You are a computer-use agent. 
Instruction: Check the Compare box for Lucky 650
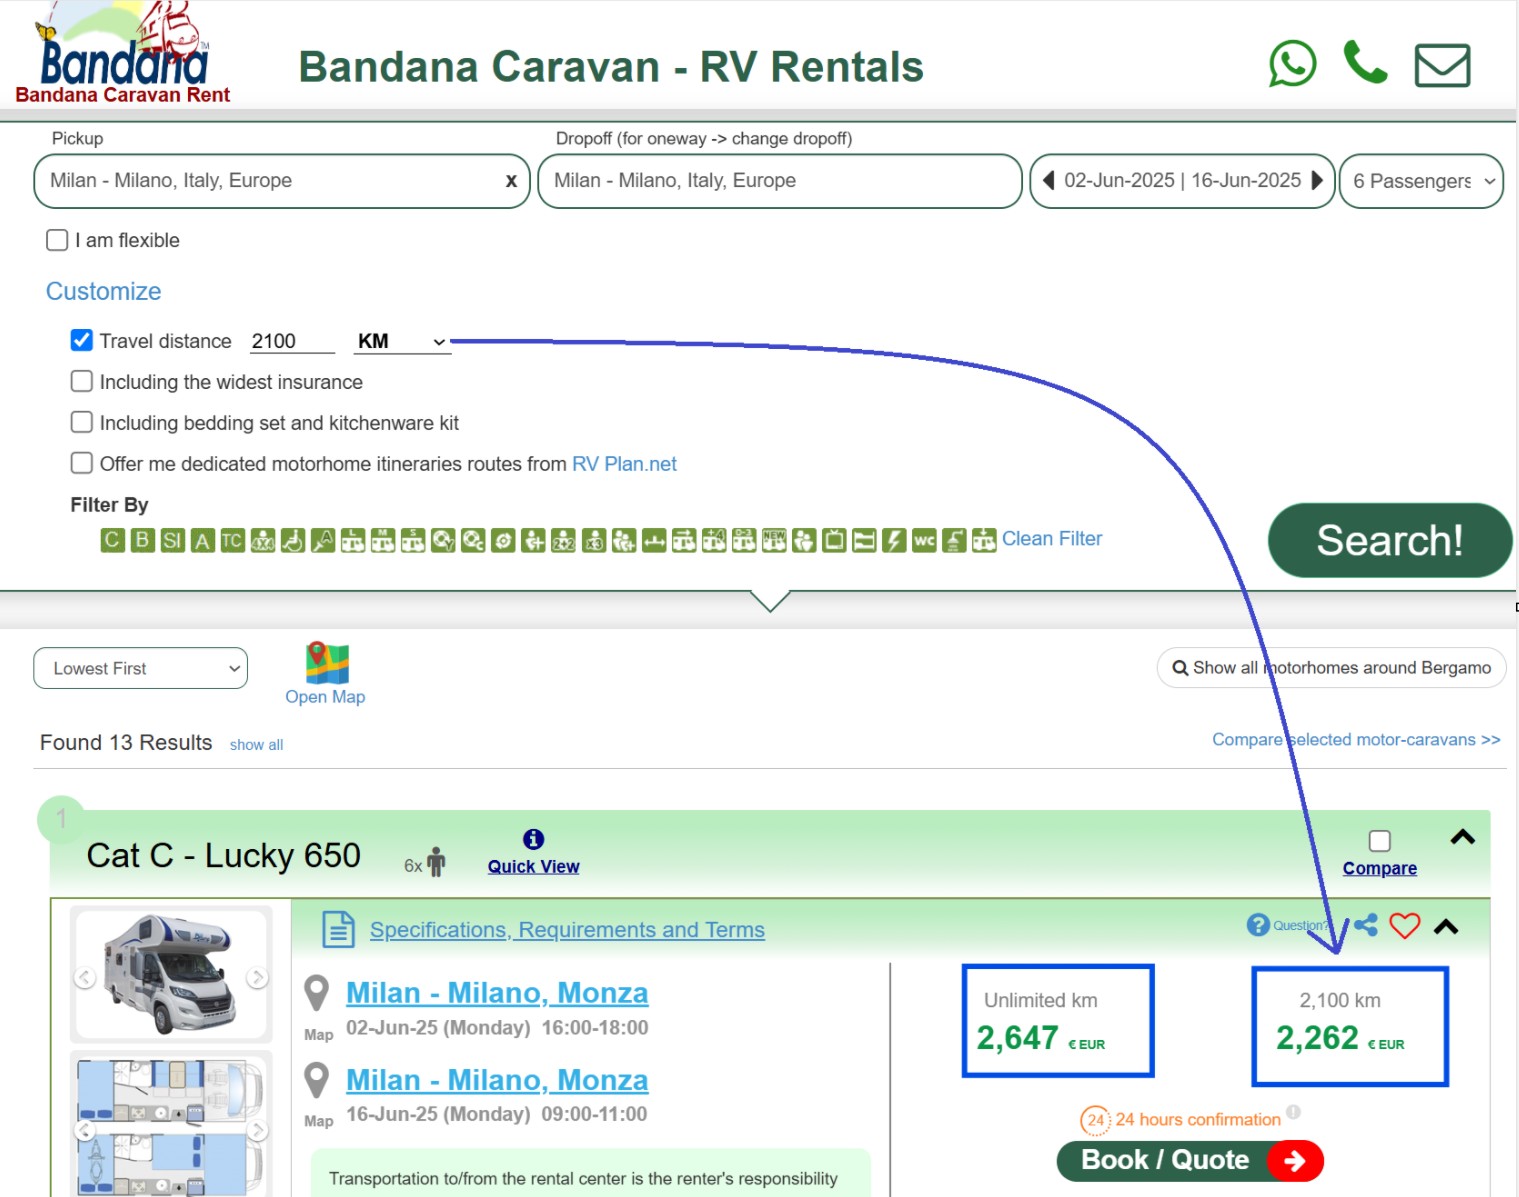tap(1380, 841)
